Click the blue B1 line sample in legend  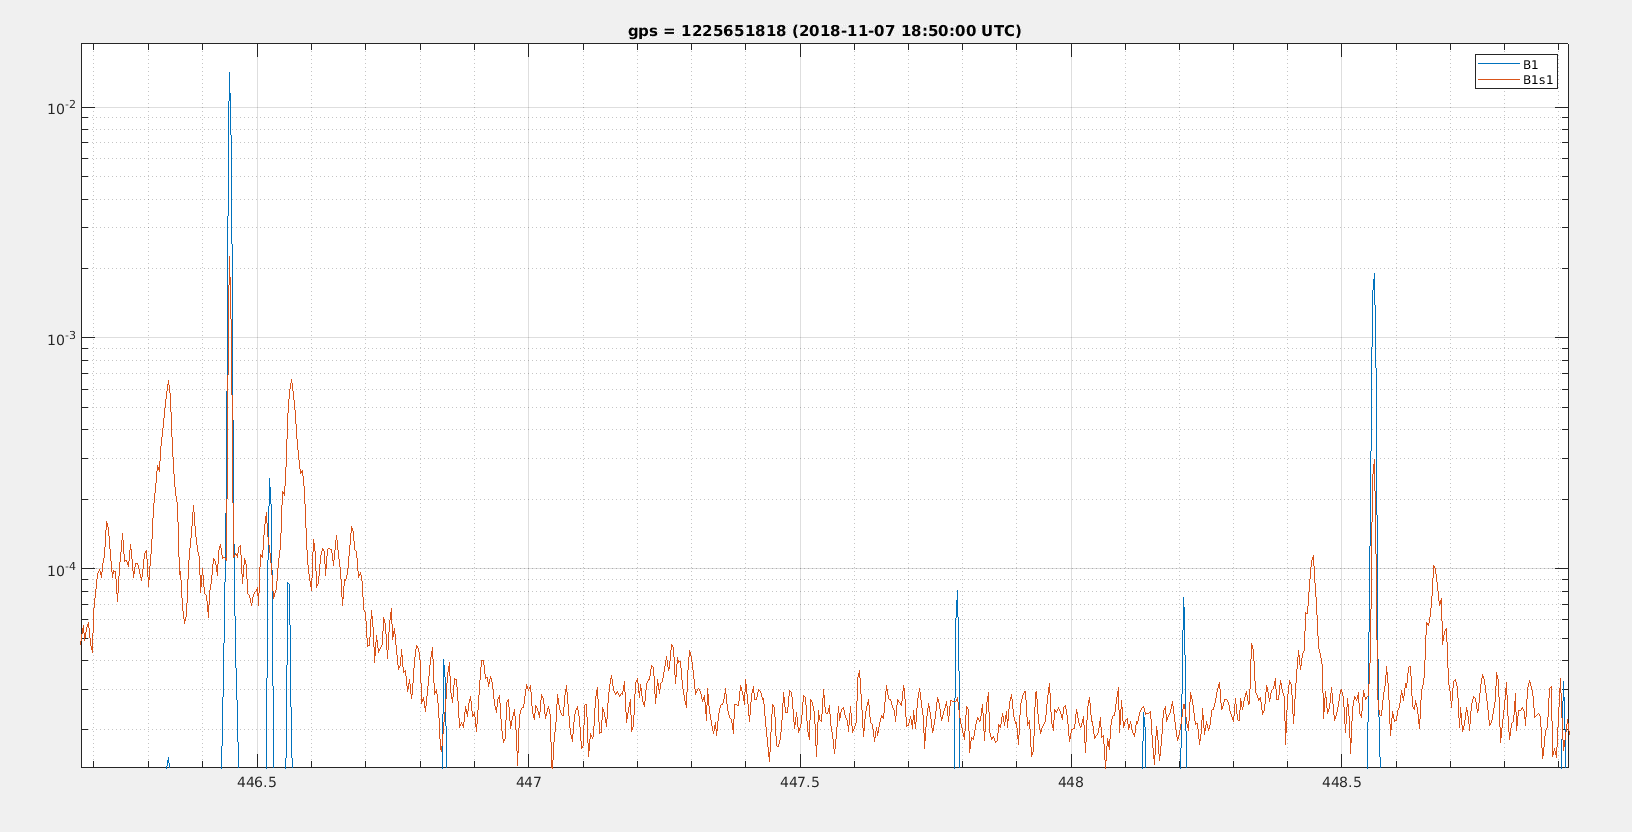pyautogui.click(x=1499, y=65)
